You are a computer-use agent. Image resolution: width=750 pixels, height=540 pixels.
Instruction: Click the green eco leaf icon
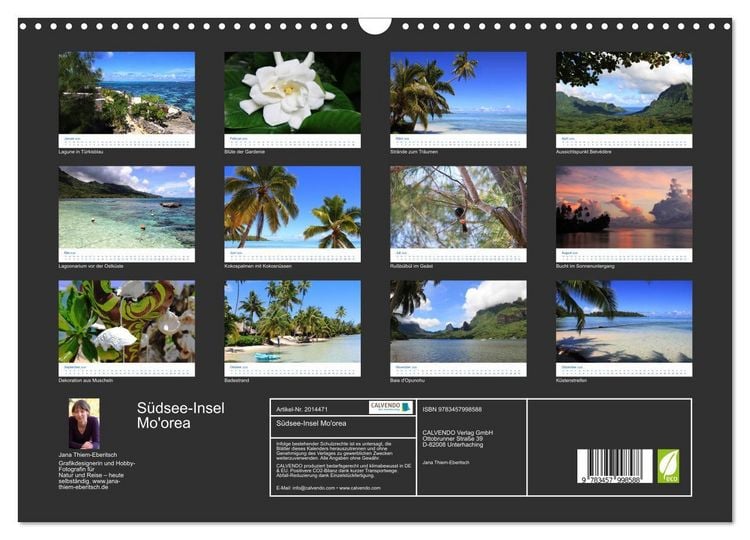[x=668, y=466]
